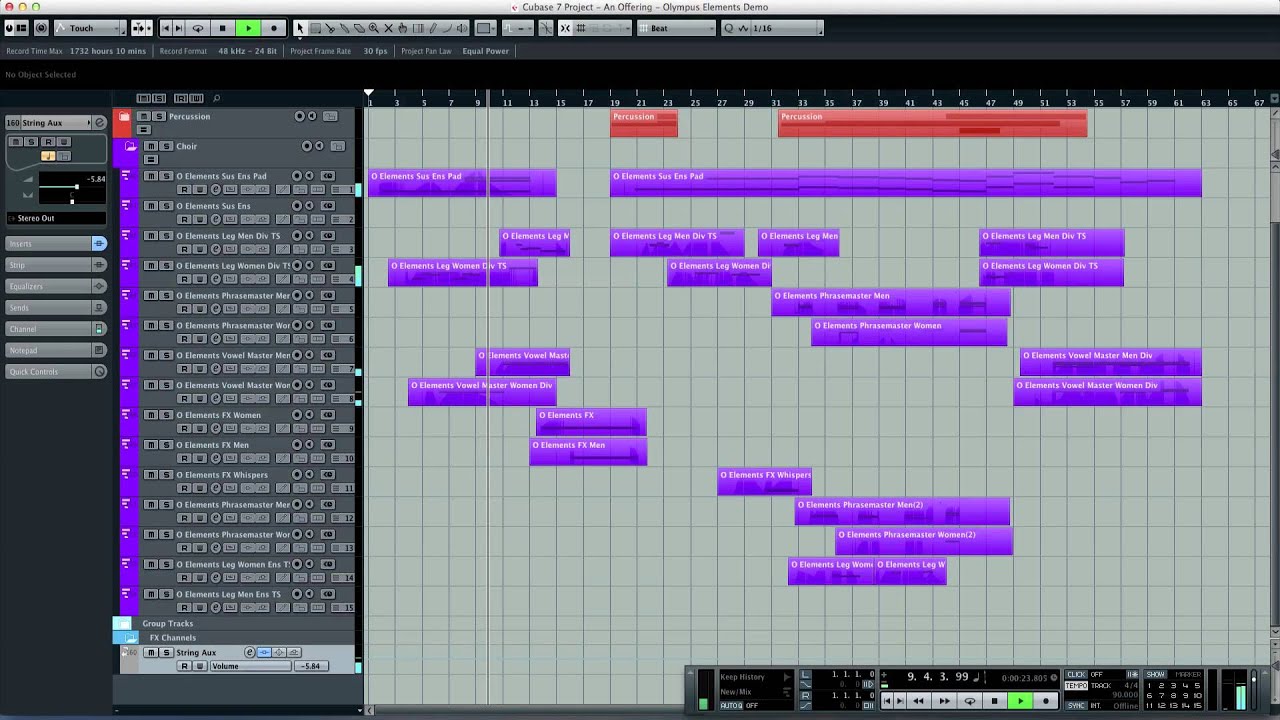Image resolution: width=1280 pixels, height=720 pixels.
Task: Toggle Snap on/off in toolbar
Action: (x=565, y=28)
